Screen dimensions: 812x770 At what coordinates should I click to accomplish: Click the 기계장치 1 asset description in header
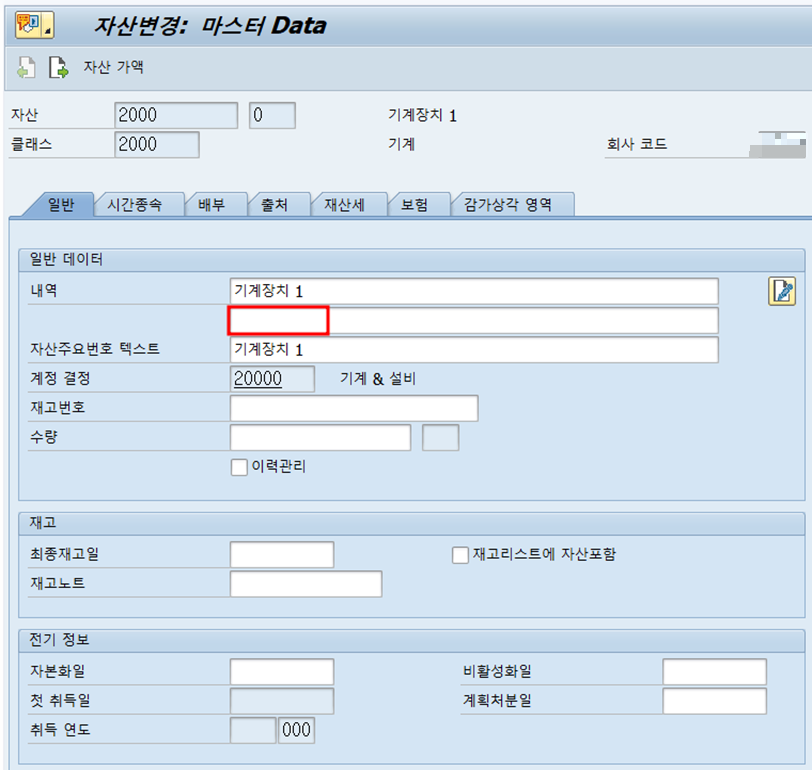pos(423,115)
